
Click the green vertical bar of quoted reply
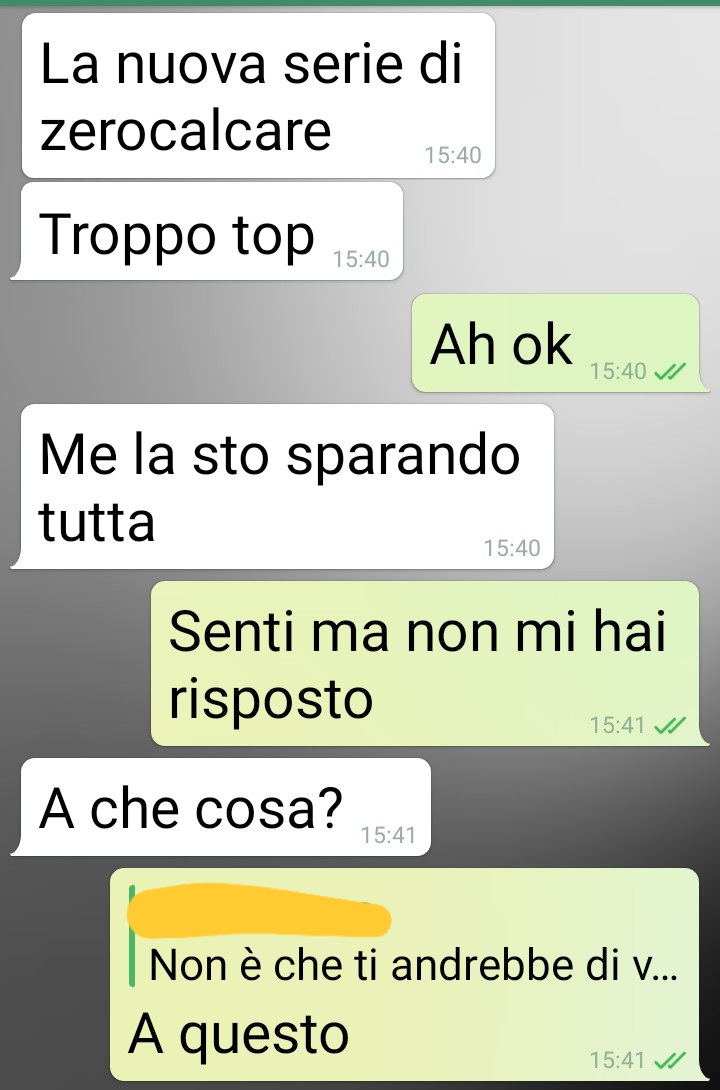[x=132, y=935]
